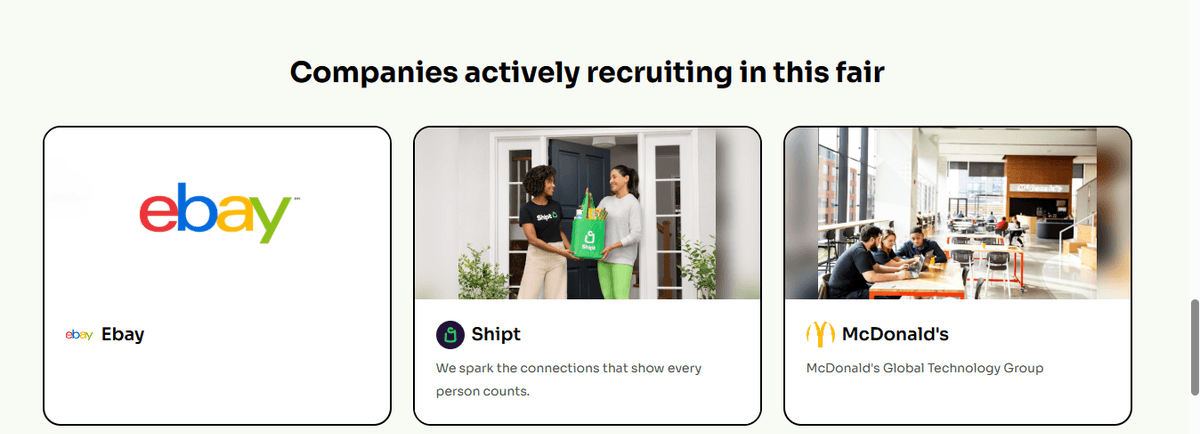The height and width of the screenshot is (434, 1200).
Task: Click the green Shipt bag in photo
Action: point(588,245)
